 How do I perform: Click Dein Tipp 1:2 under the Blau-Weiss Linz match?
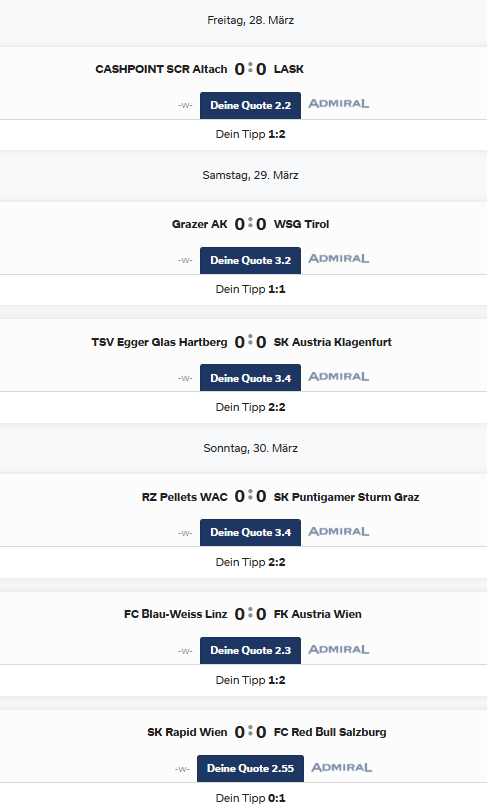click(250, 680)
